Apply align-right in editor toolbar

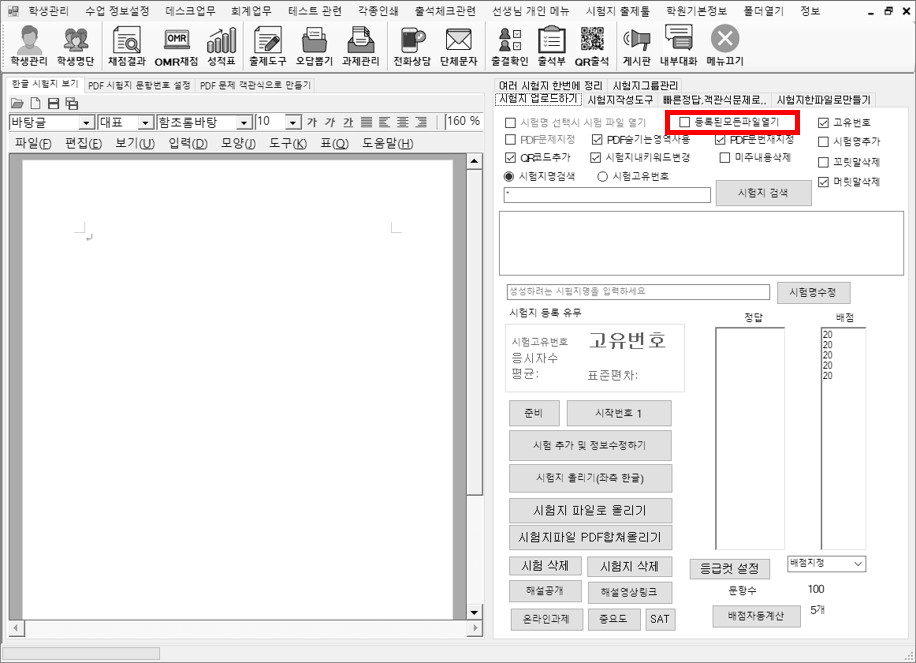(x=421, y=122)
